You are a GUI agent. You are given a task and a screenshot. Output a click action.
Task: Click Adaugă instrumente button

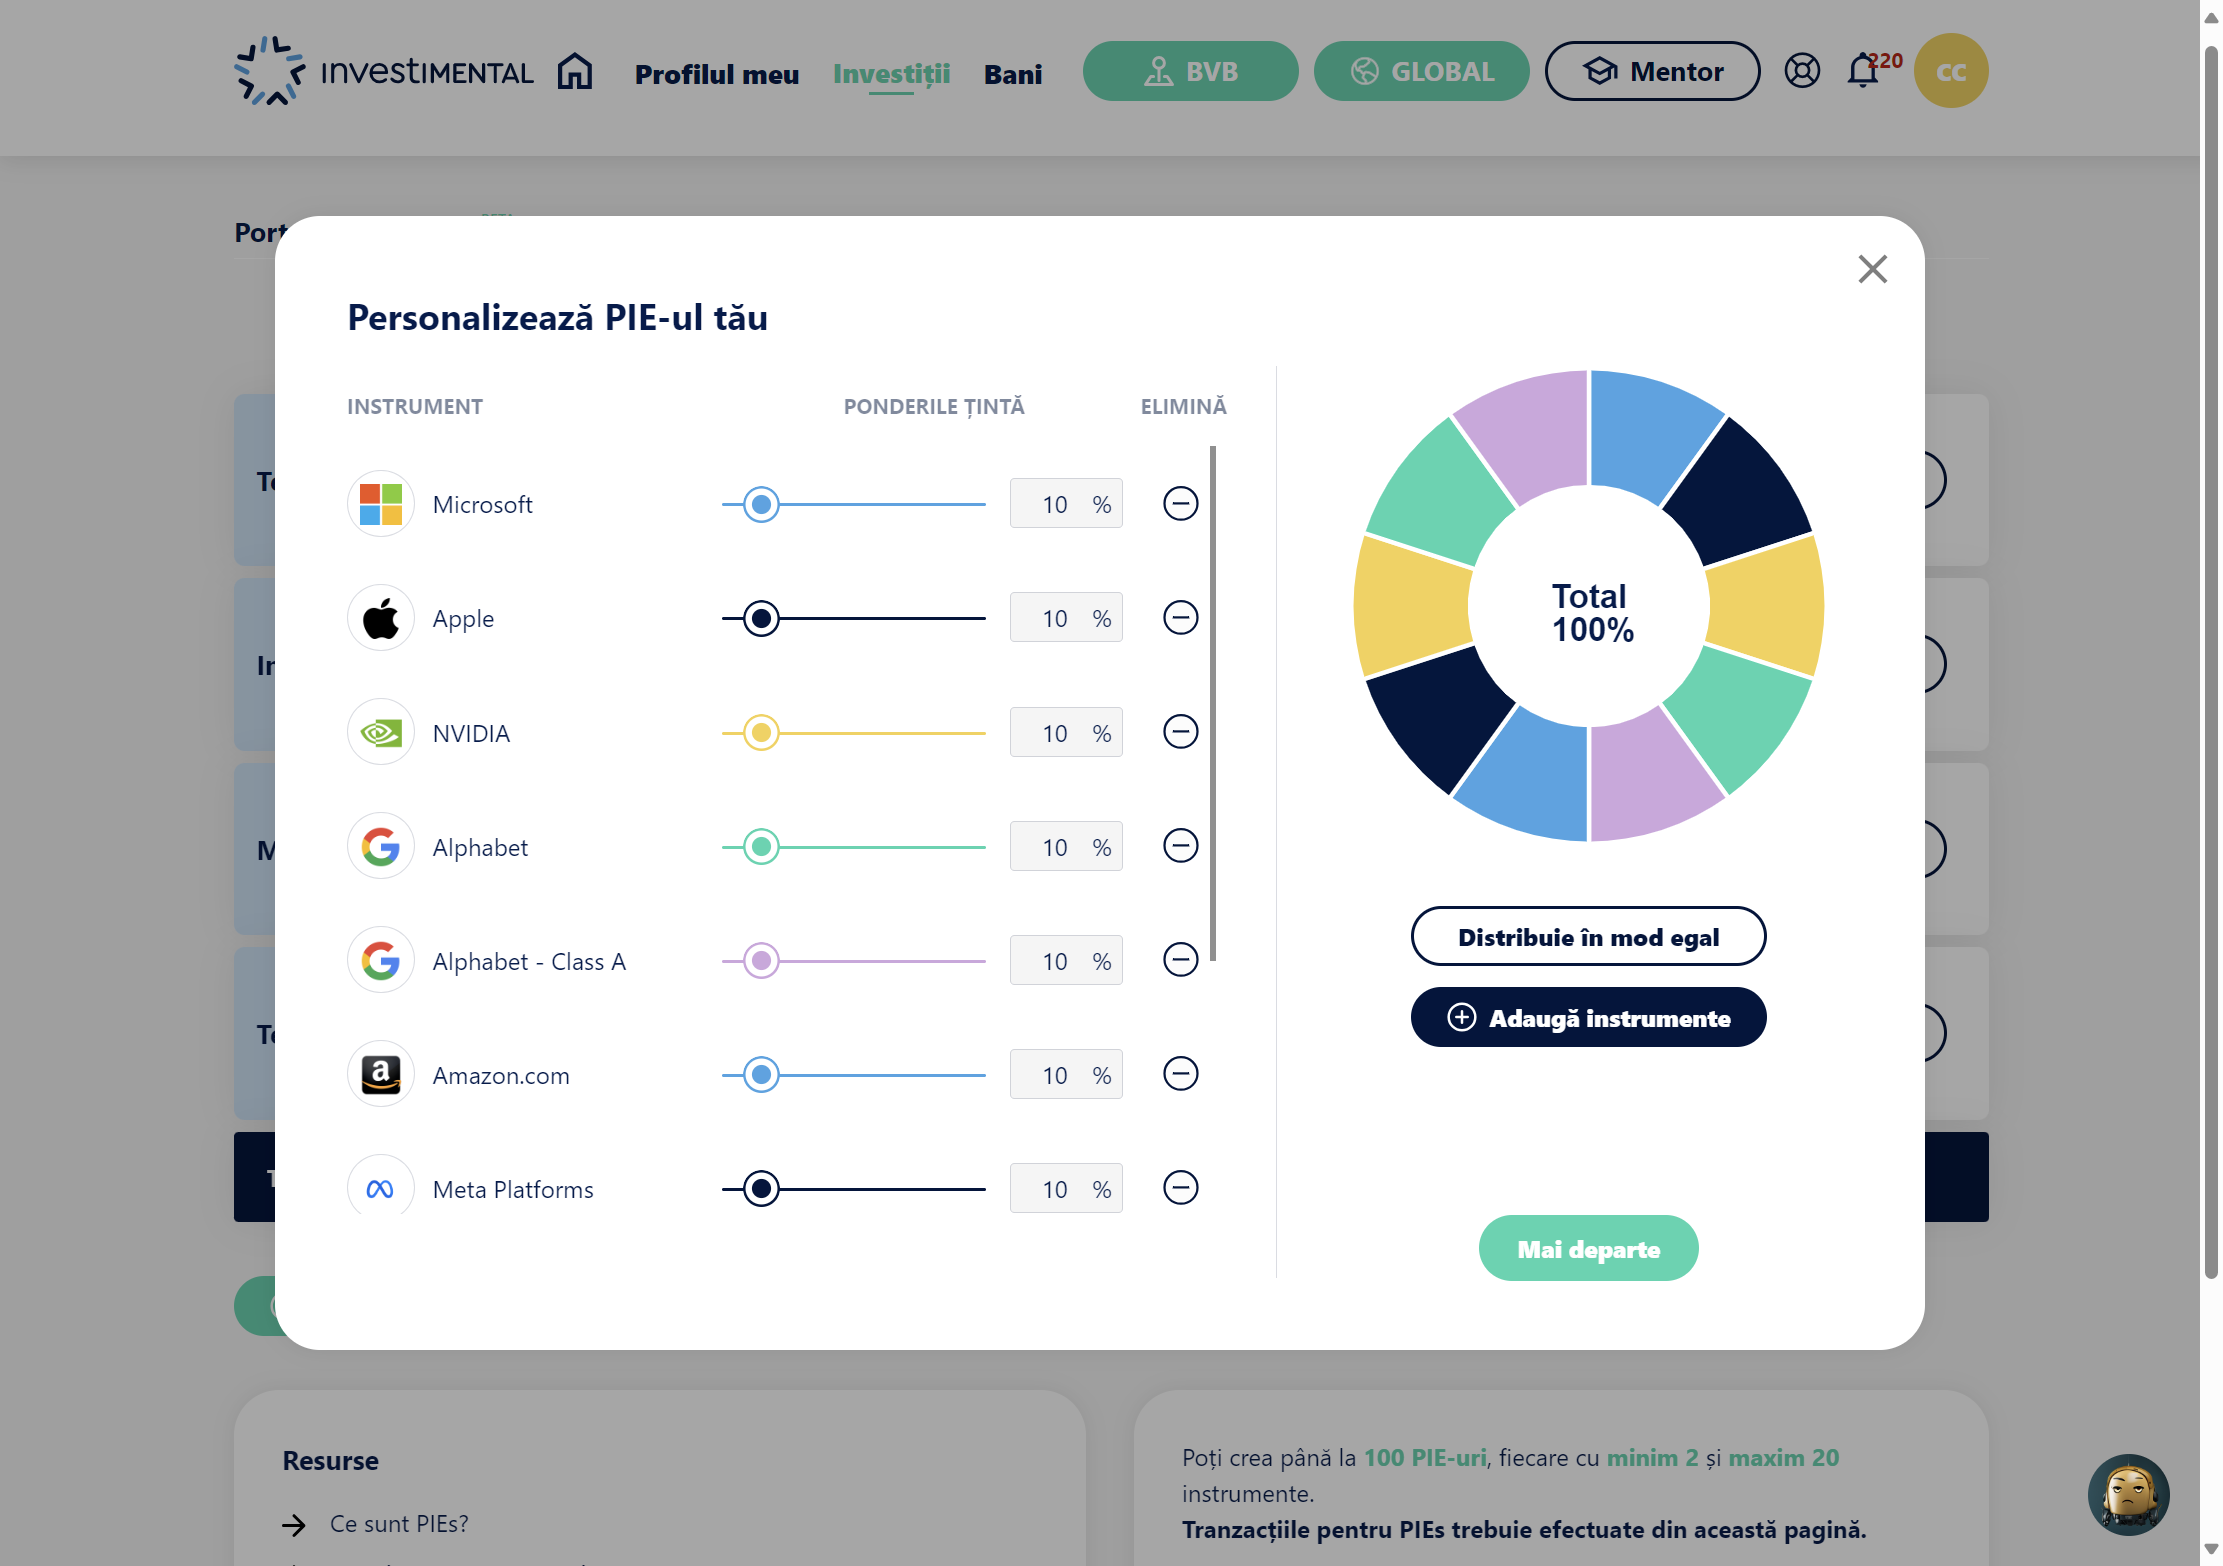point(1588,1017)
